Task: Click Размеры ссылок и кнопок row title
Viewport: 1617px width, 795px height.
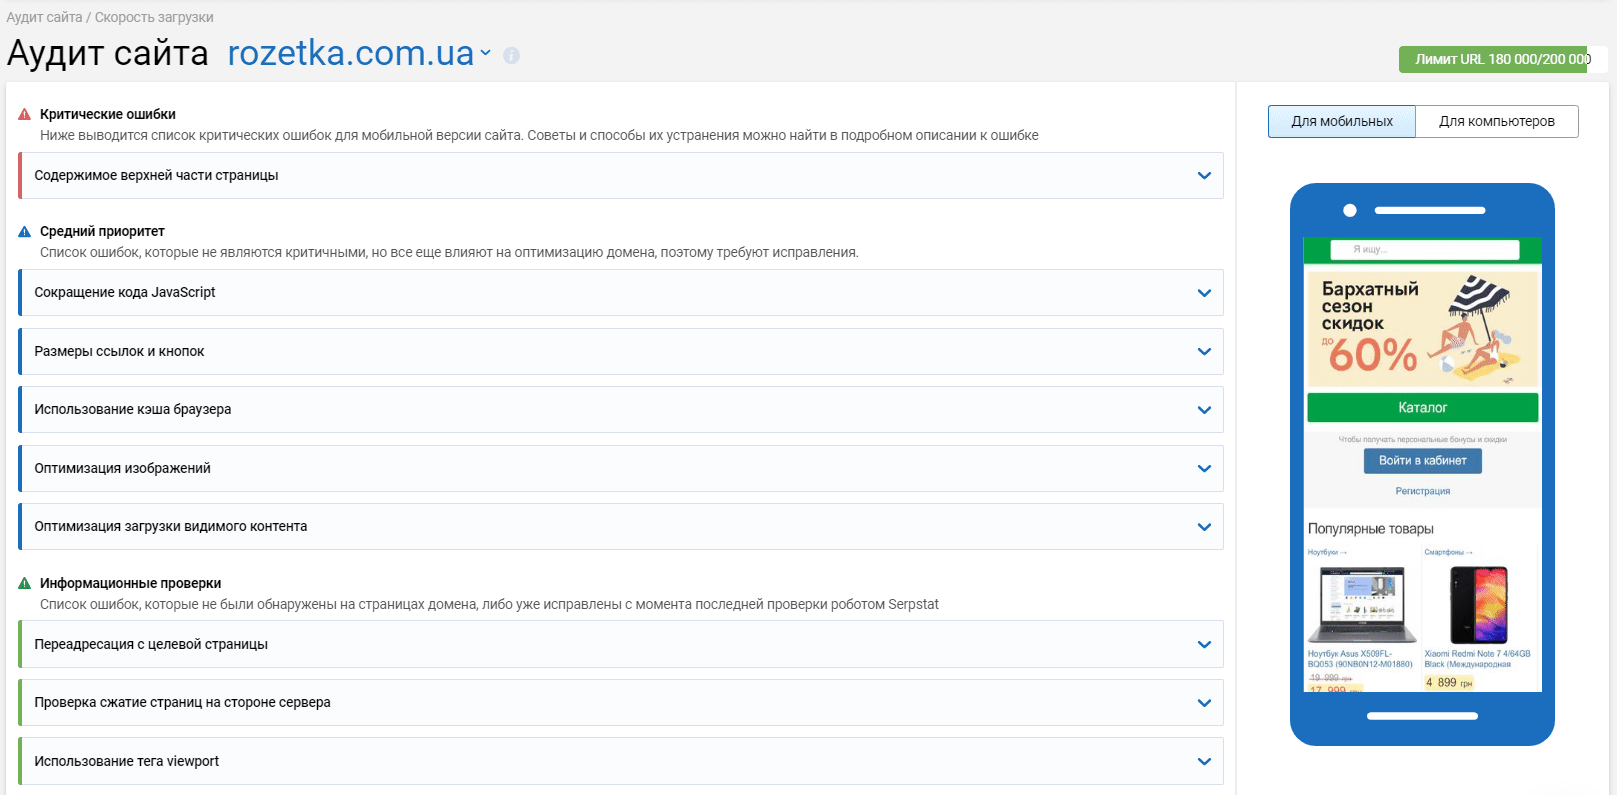Action: tap(119, 351)
